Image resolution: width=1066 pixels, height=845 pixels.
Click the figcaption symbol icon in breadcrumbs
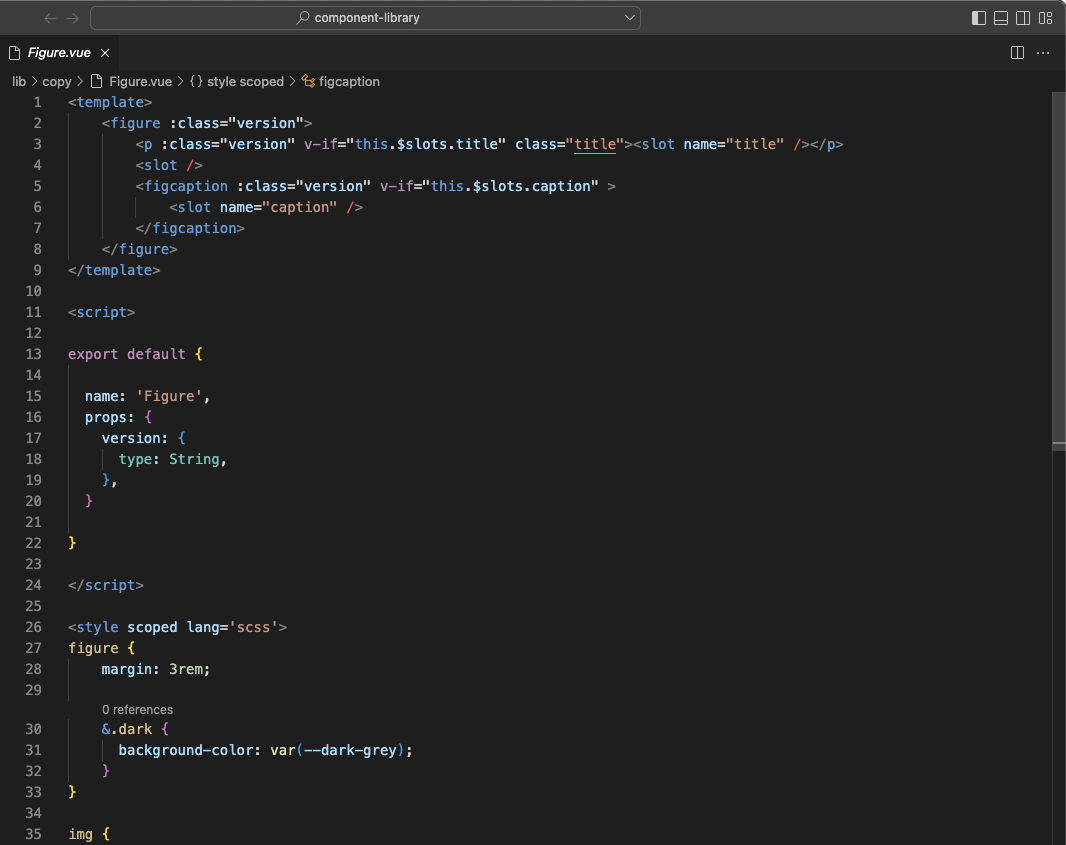pyautogui.click(x=308, y=82)
